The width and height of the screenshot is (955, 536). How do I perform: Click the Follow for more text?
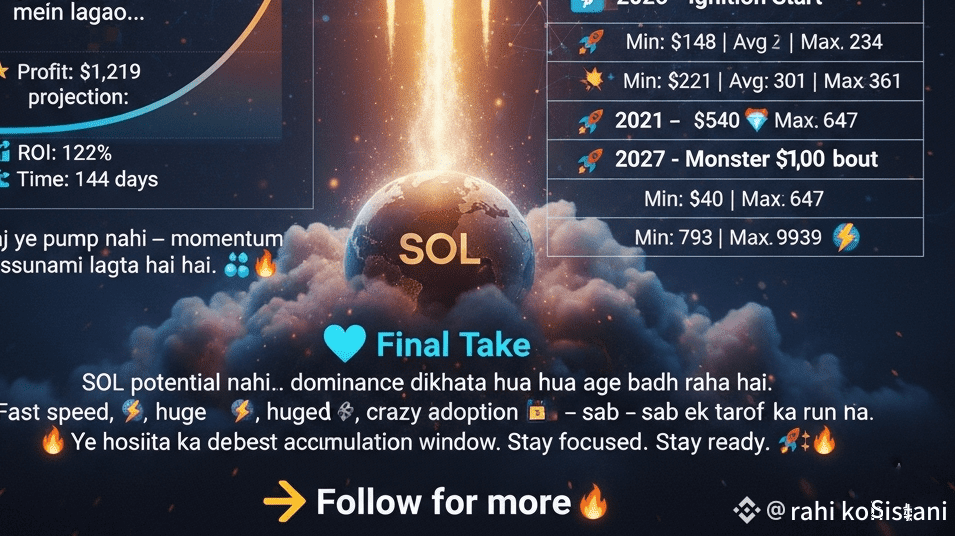[x=443, y=502]
